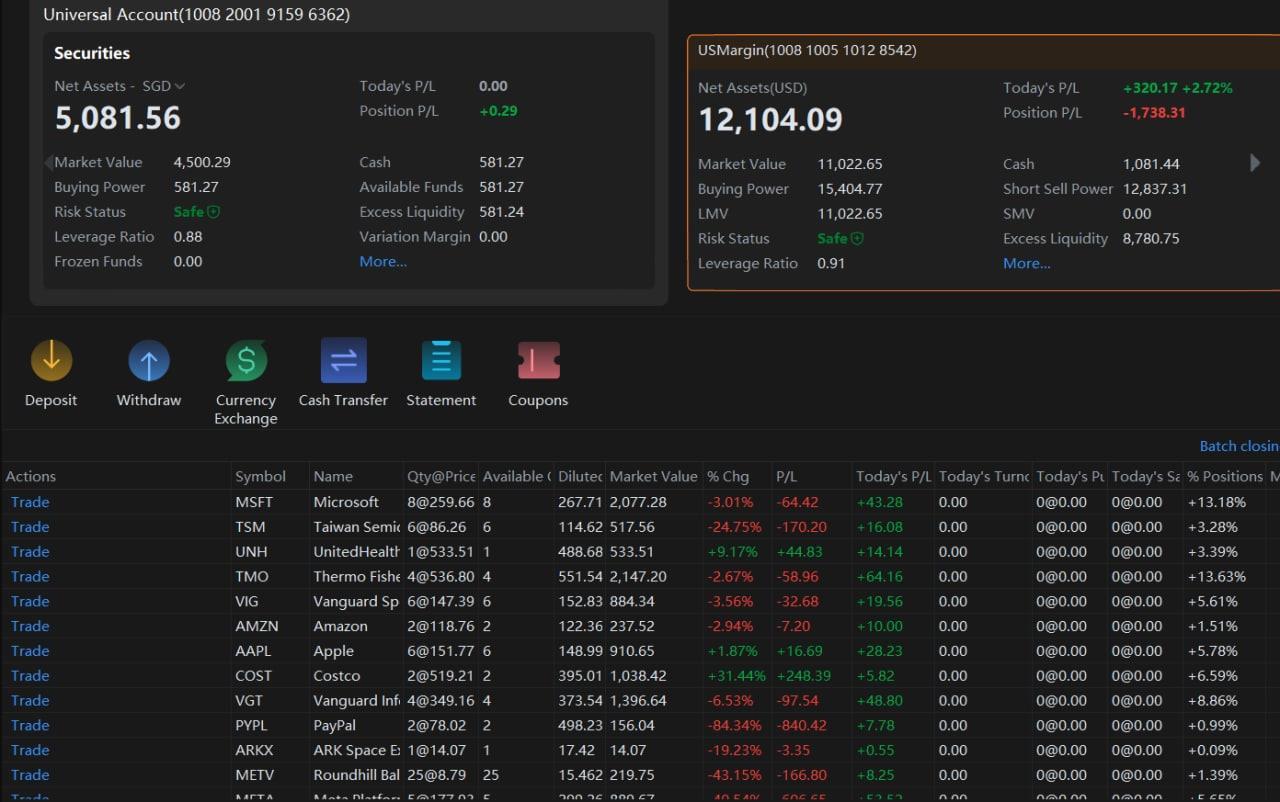Open the SGD currency dropdown
Image resolution: width=1280 pixels, height=802 pixels.
[164, 87]
